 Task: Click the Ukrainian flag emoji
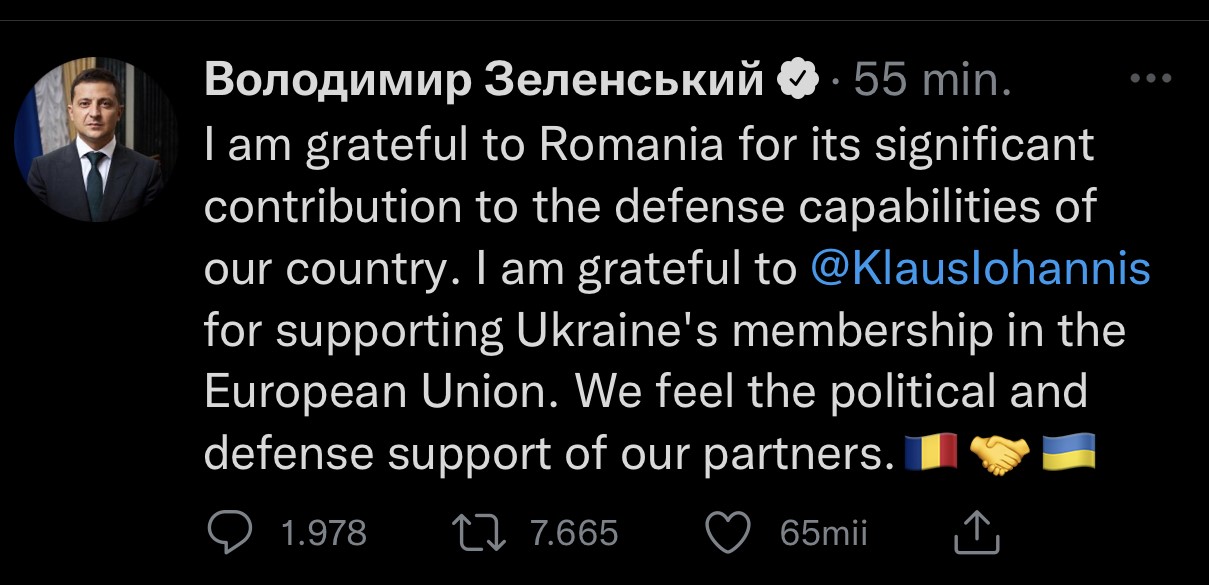(1070, 455)
